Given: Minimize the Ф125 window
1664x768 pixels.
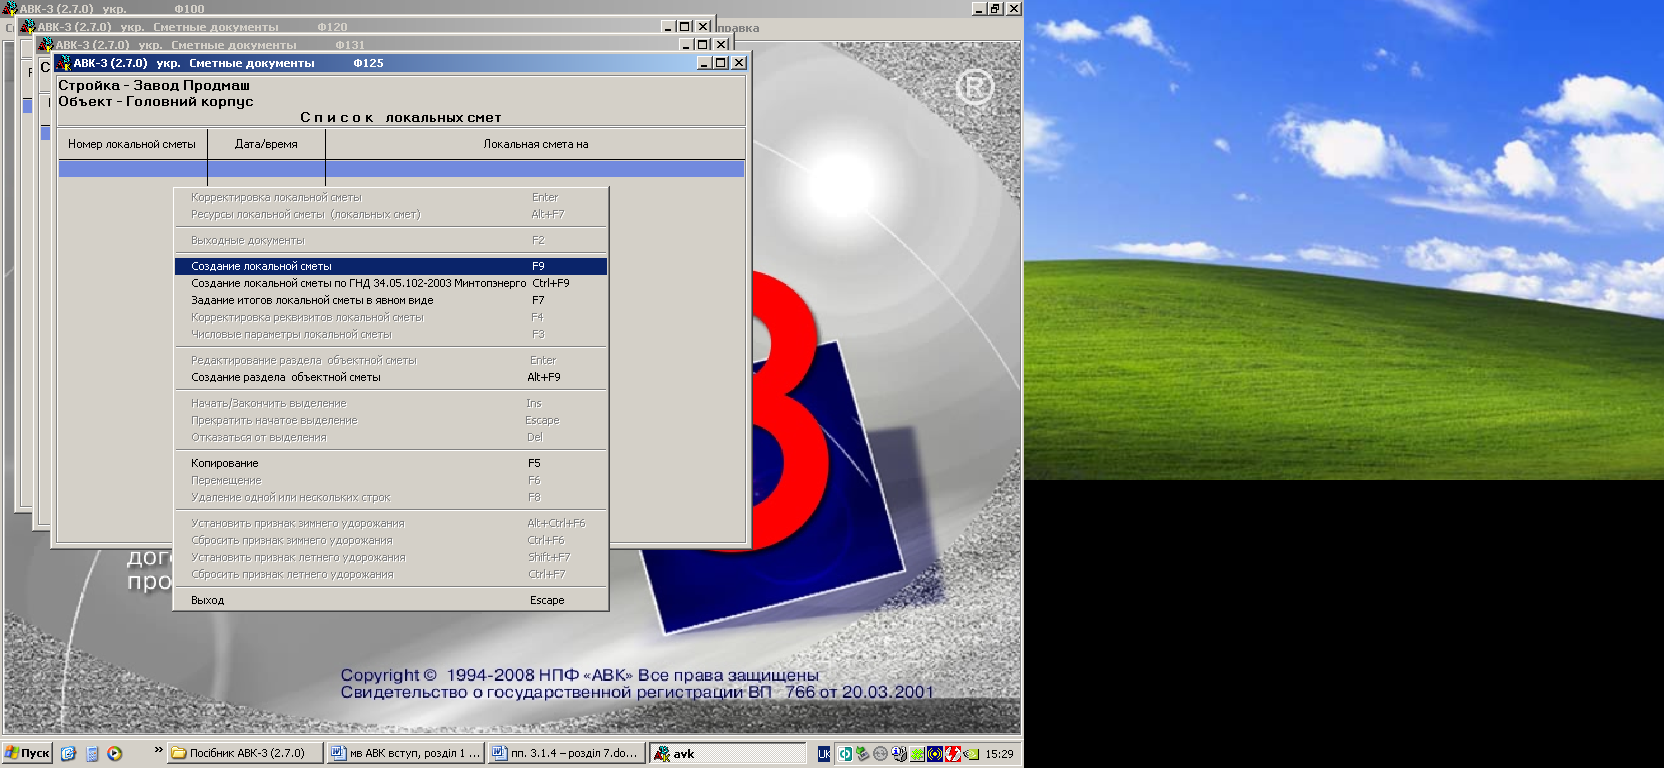Looking at the screenshot, I should tap(705, 63).
